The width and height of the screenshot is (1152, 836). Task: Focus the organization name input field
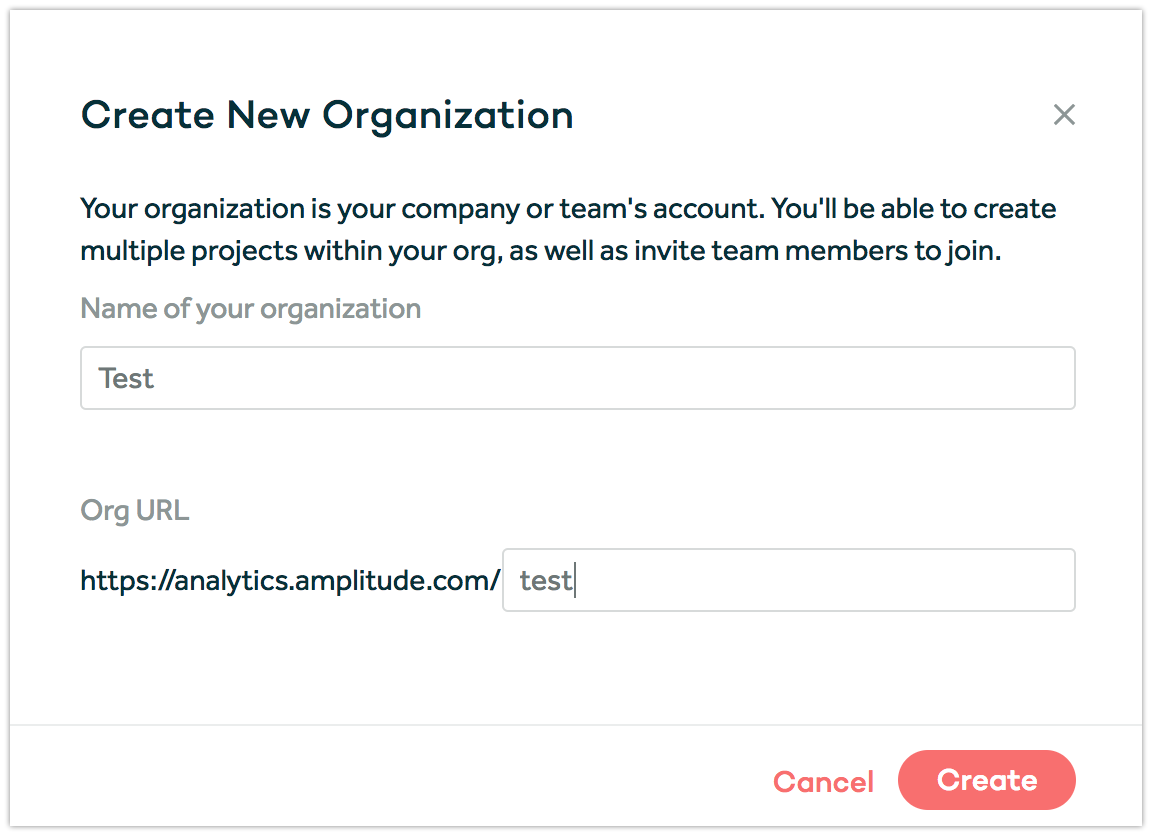tap(577, 378)
